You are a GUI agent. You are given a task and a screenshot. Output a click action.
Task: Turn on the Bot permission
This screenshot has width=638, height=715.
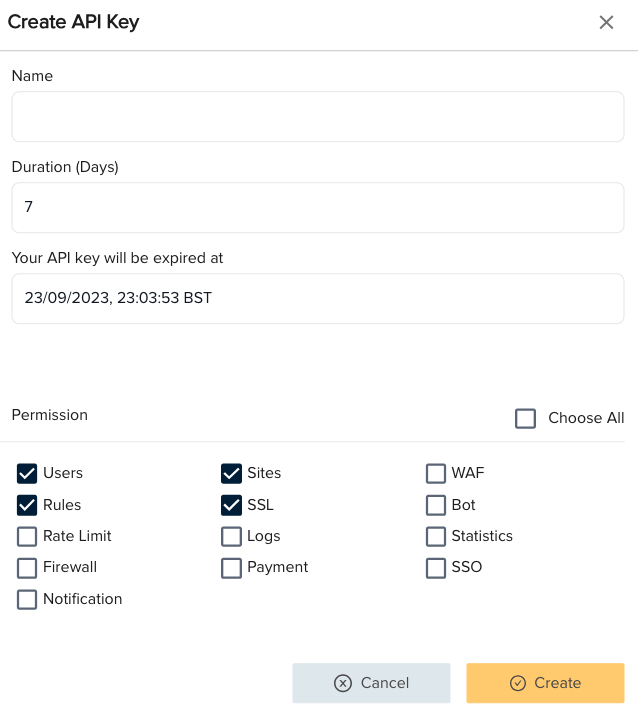coord(436,505)
